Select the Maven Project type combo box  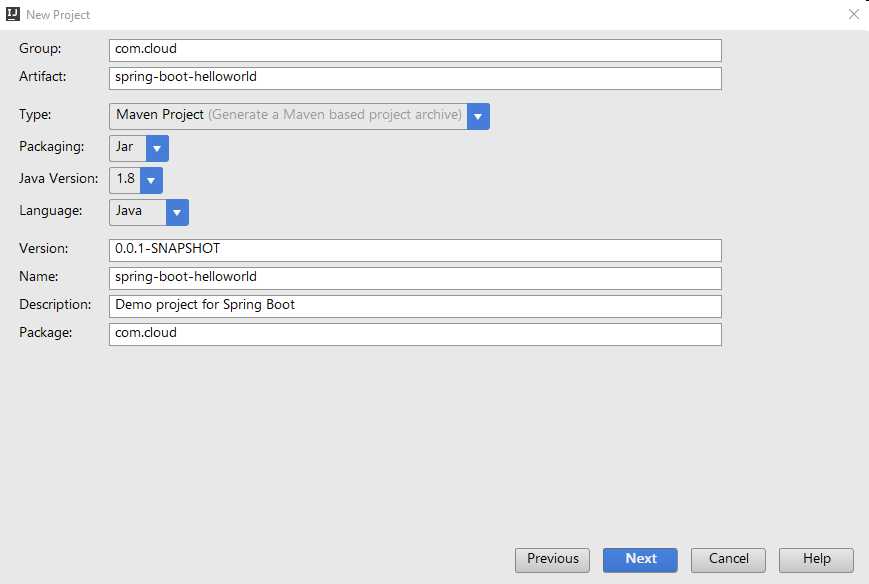pyautogui.click(x=288, y=116)
